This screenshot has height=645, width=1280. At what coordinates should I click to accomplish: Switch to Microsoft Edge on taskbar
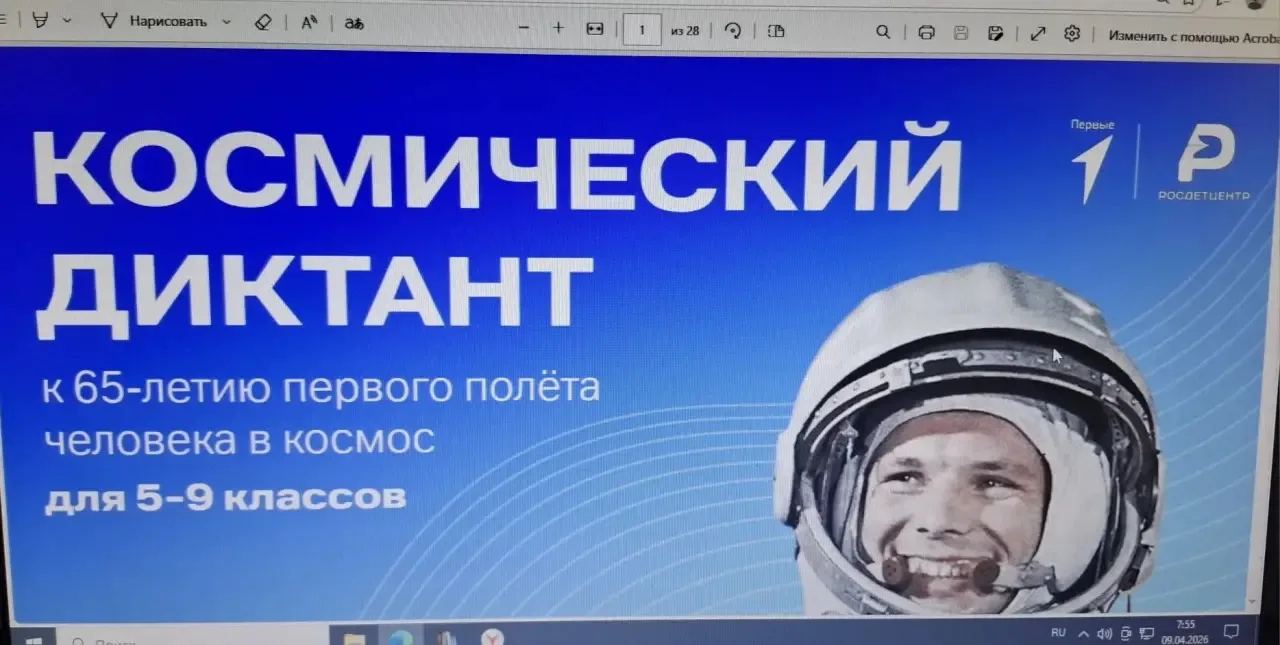click(401, 637)
